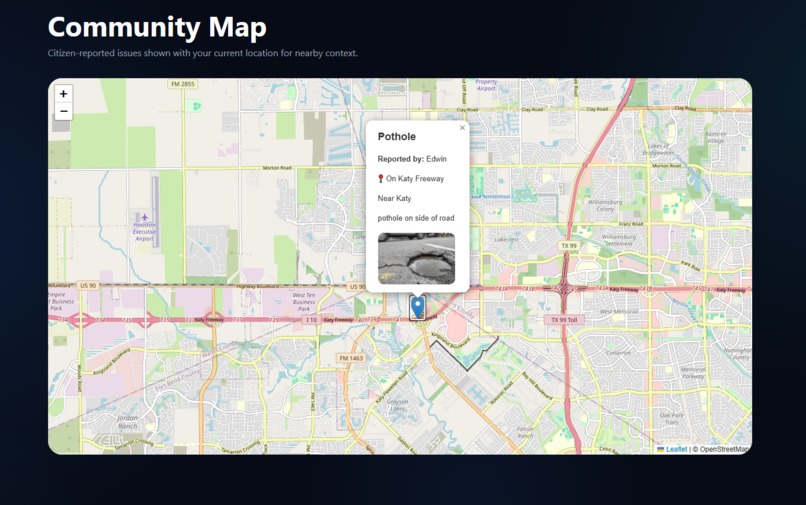Click the Jordan Ranch map label
Screen dimensions: 806x505
click(127, 422)
